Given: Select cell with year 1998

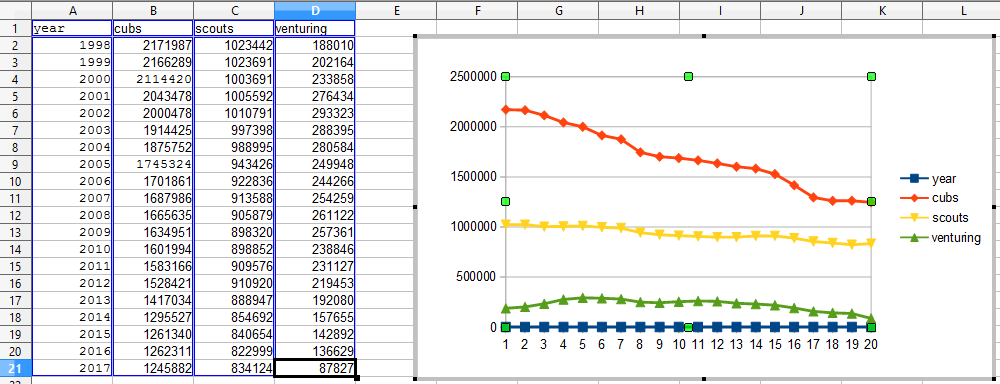Looking at the screenshot, I should tap(72, 45).
